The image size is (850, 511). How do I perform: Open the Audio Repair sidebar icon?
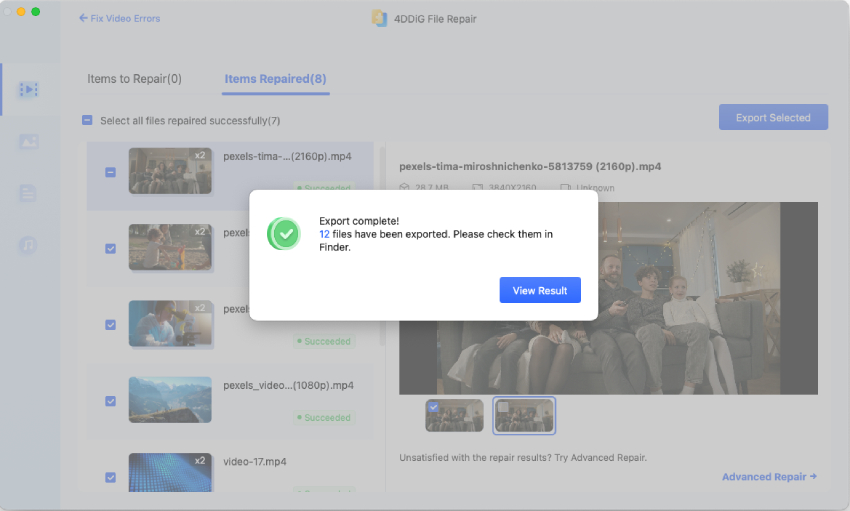(28, 245)
